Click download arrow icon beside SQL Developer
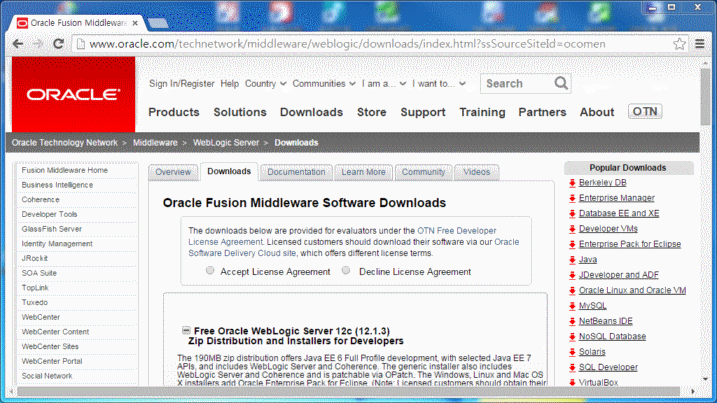 coord(572,367)
